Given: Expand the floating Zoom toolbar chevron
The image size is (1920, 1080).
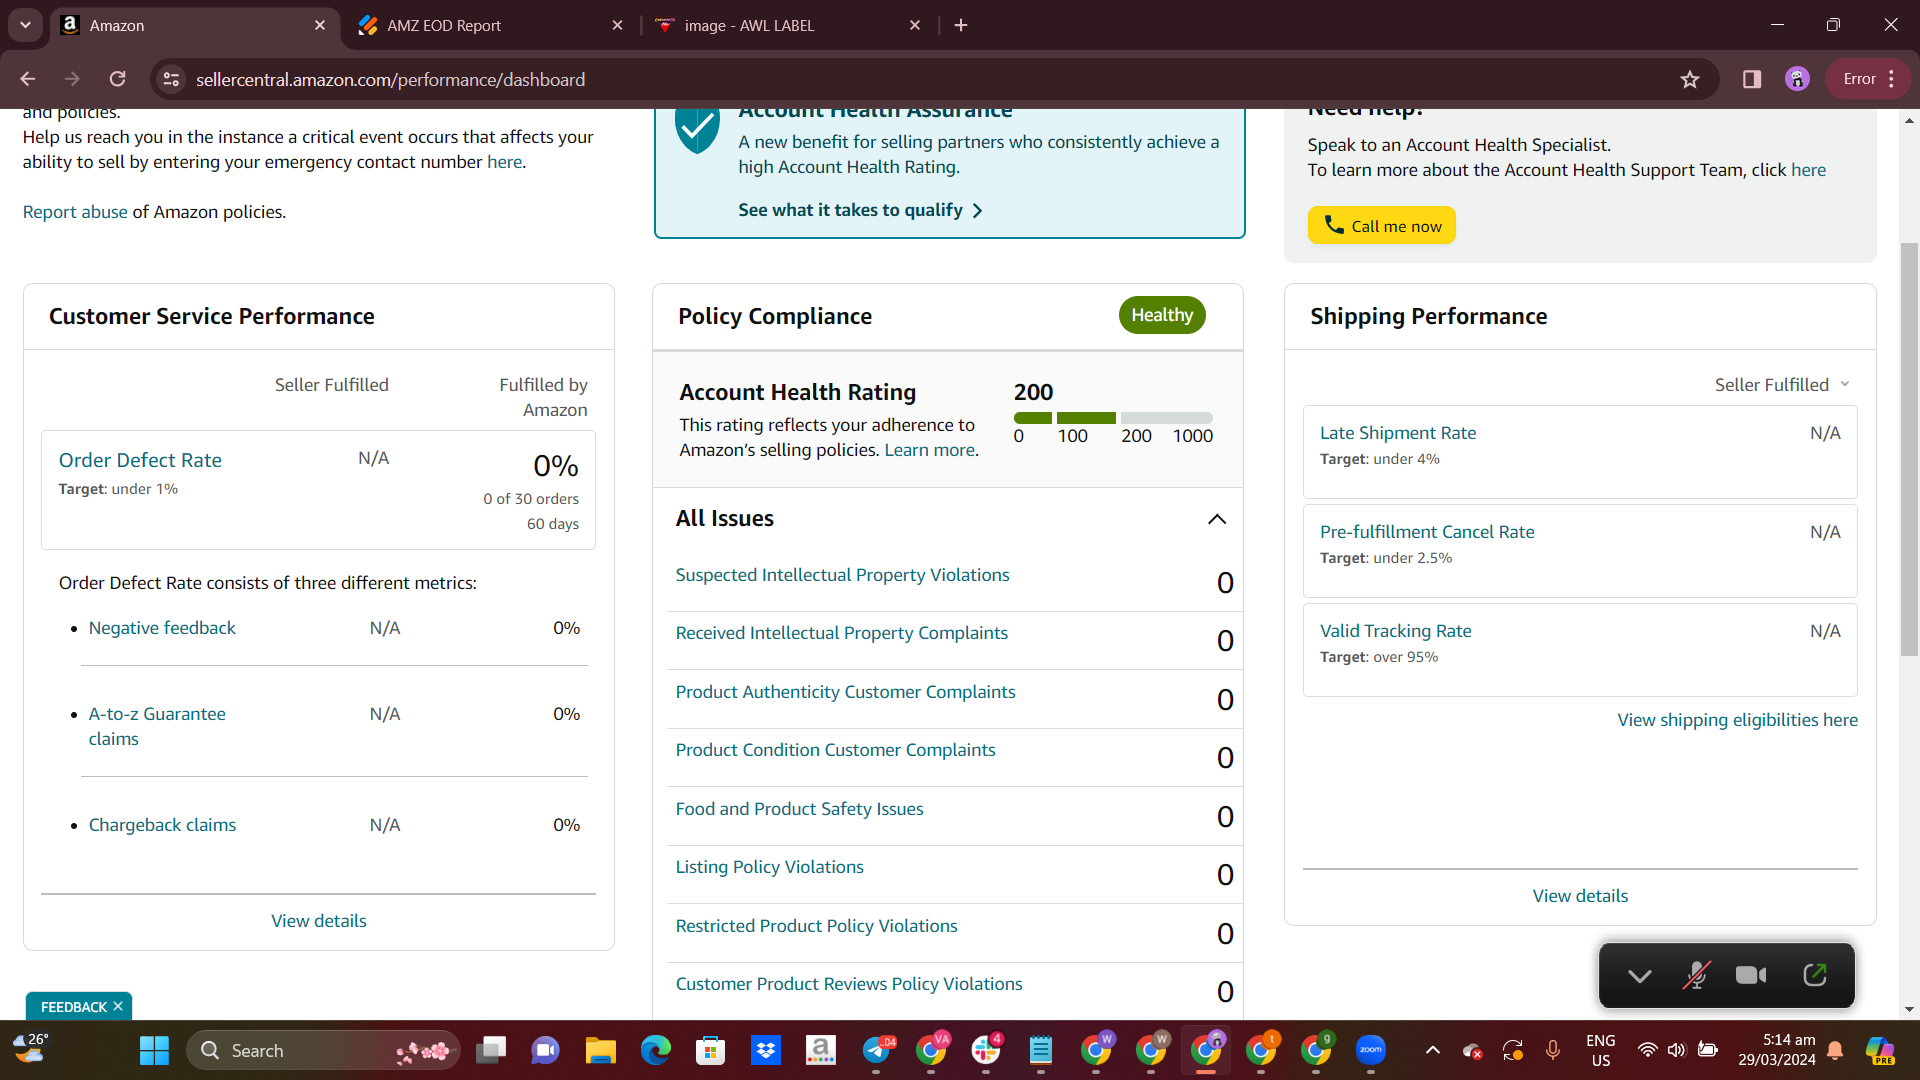Looking at the screenshot, I should [x=1640, y=975].
